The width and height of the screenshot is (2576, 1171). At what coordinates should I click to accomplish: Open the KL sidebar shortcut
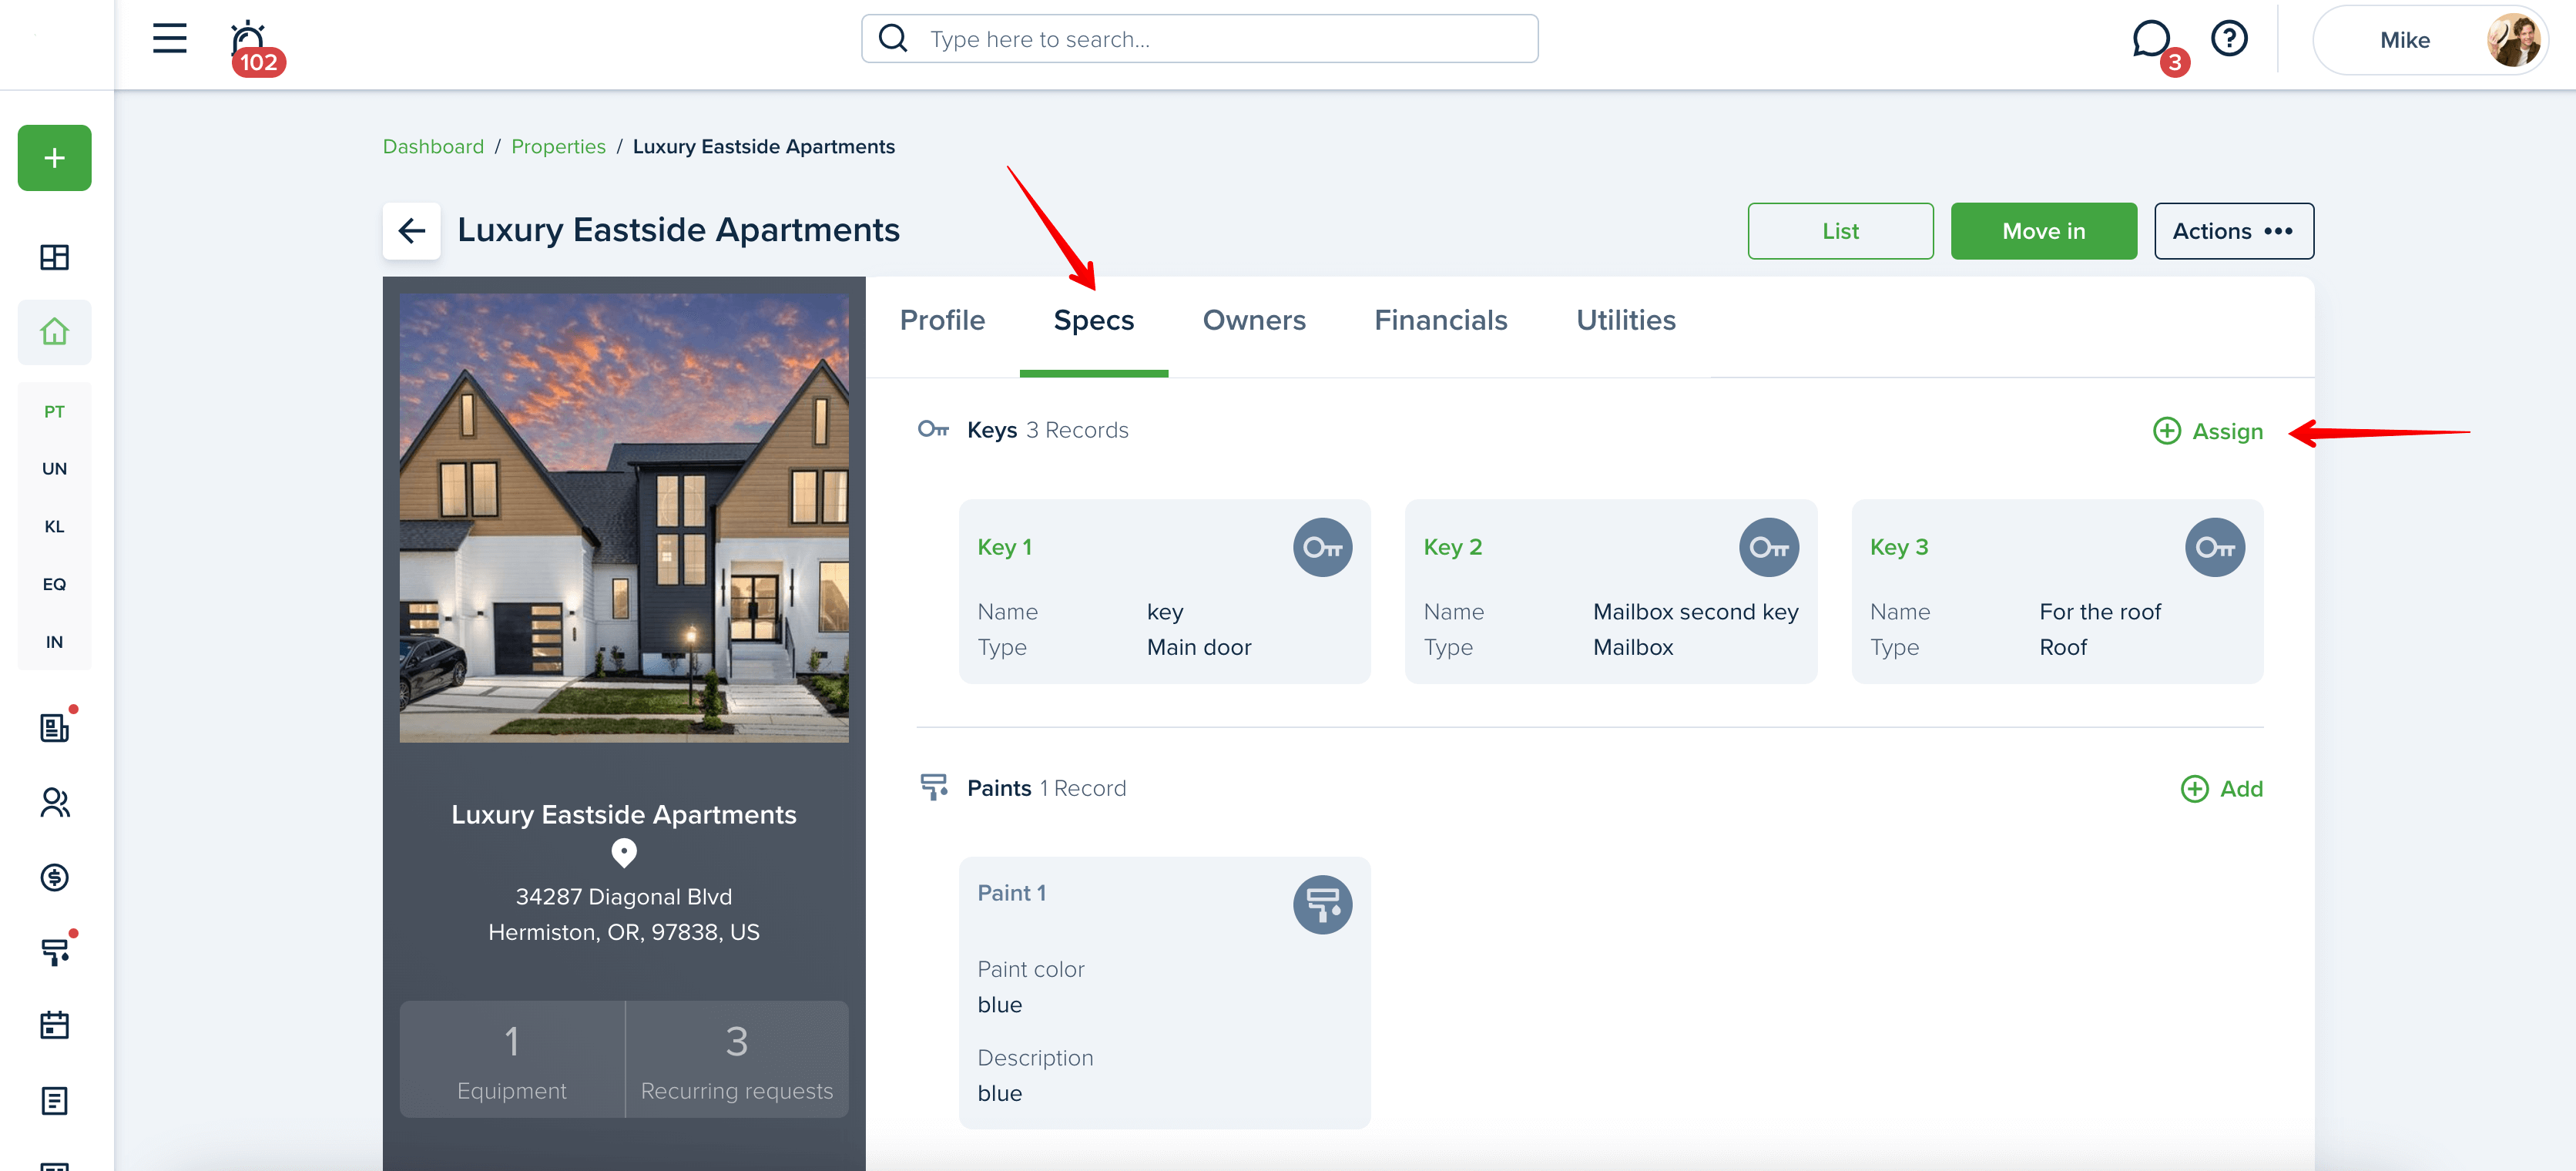point(54,526)
